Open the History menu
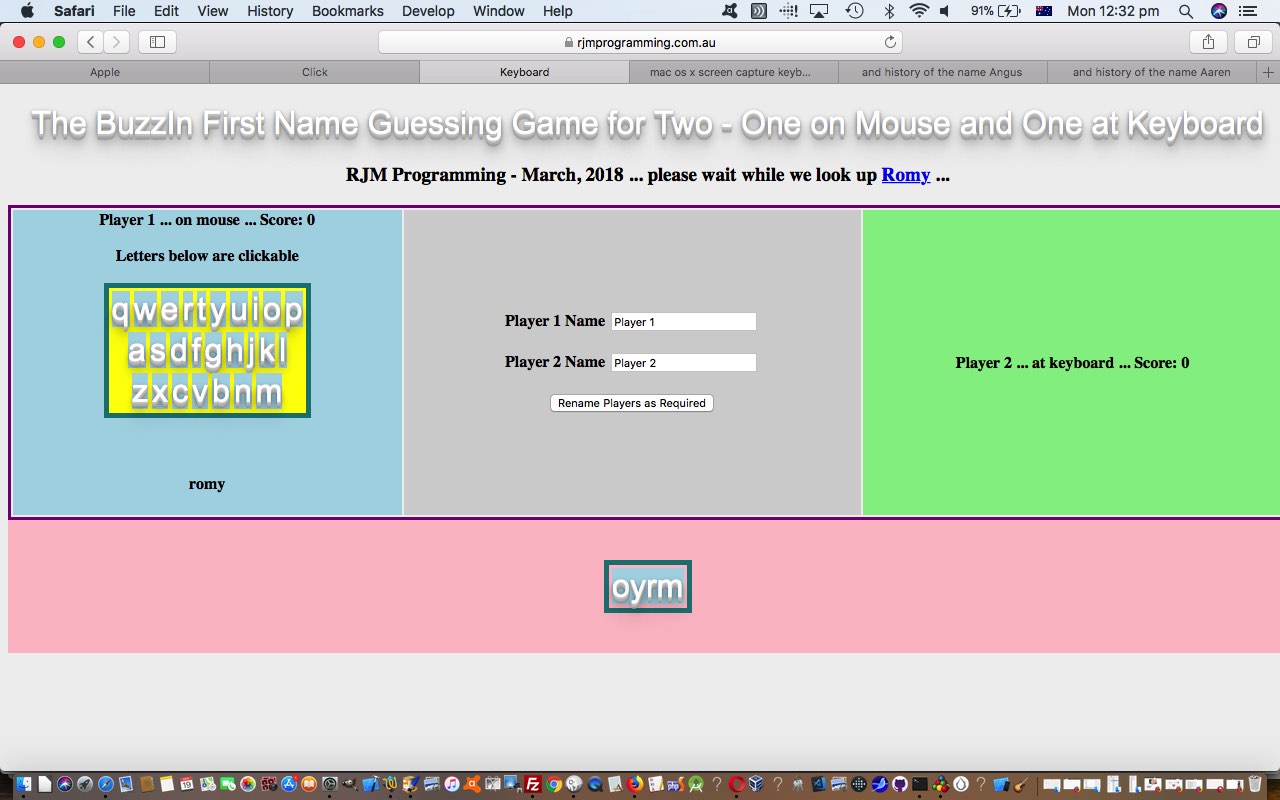Screen dimensions: 1280x800 pyautogui.click(x=270, y=11)
